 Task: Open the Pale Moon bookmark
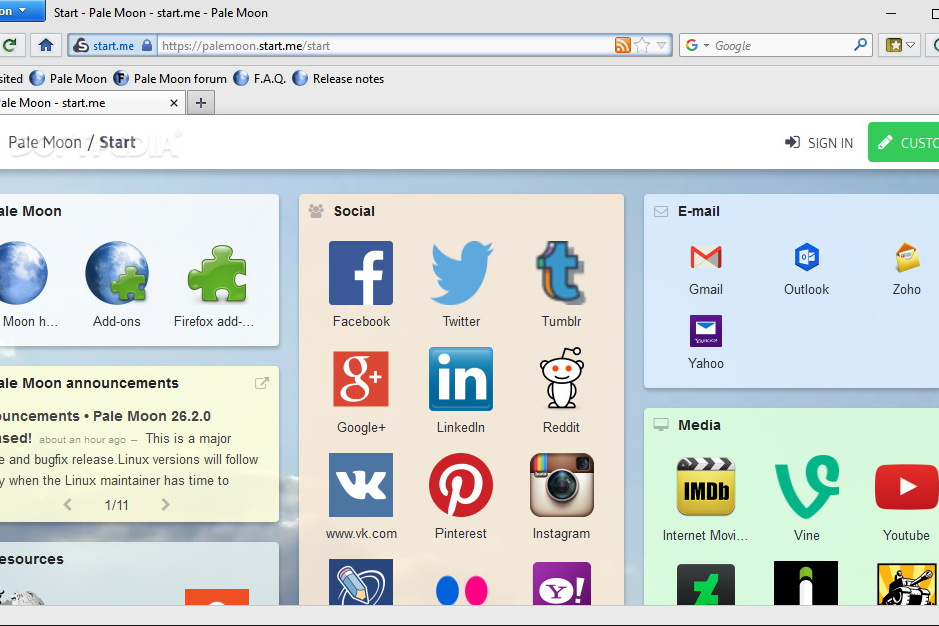coord(68,78)
